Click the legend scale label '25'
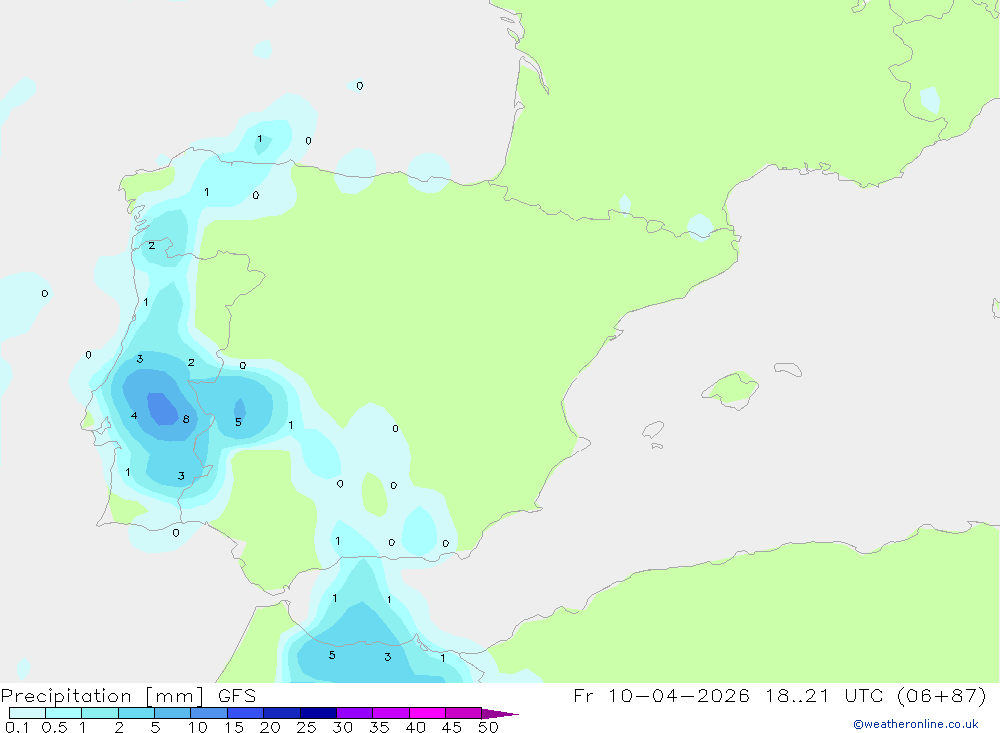Viewport: 1000px width, 733px height. (x=306, y=727)
